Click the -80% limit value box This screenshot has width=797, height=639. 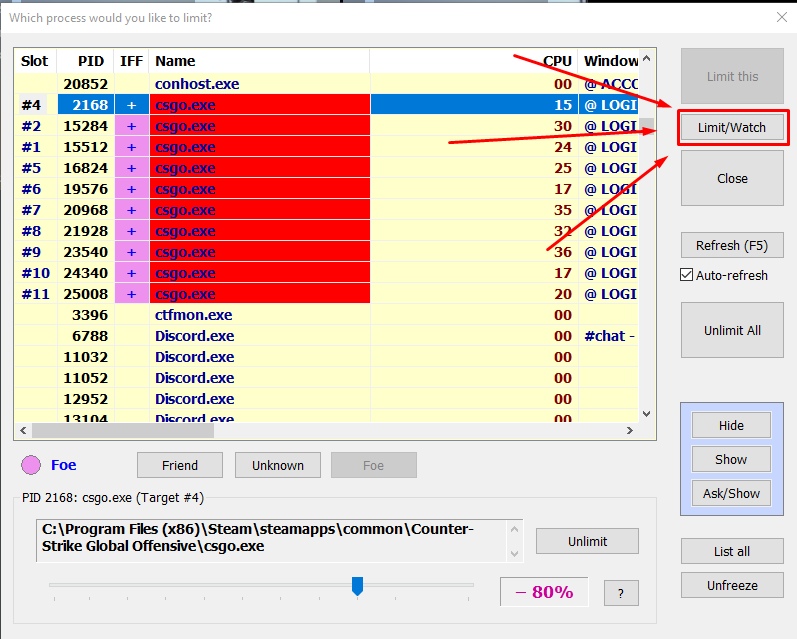[x=544, y=592]
